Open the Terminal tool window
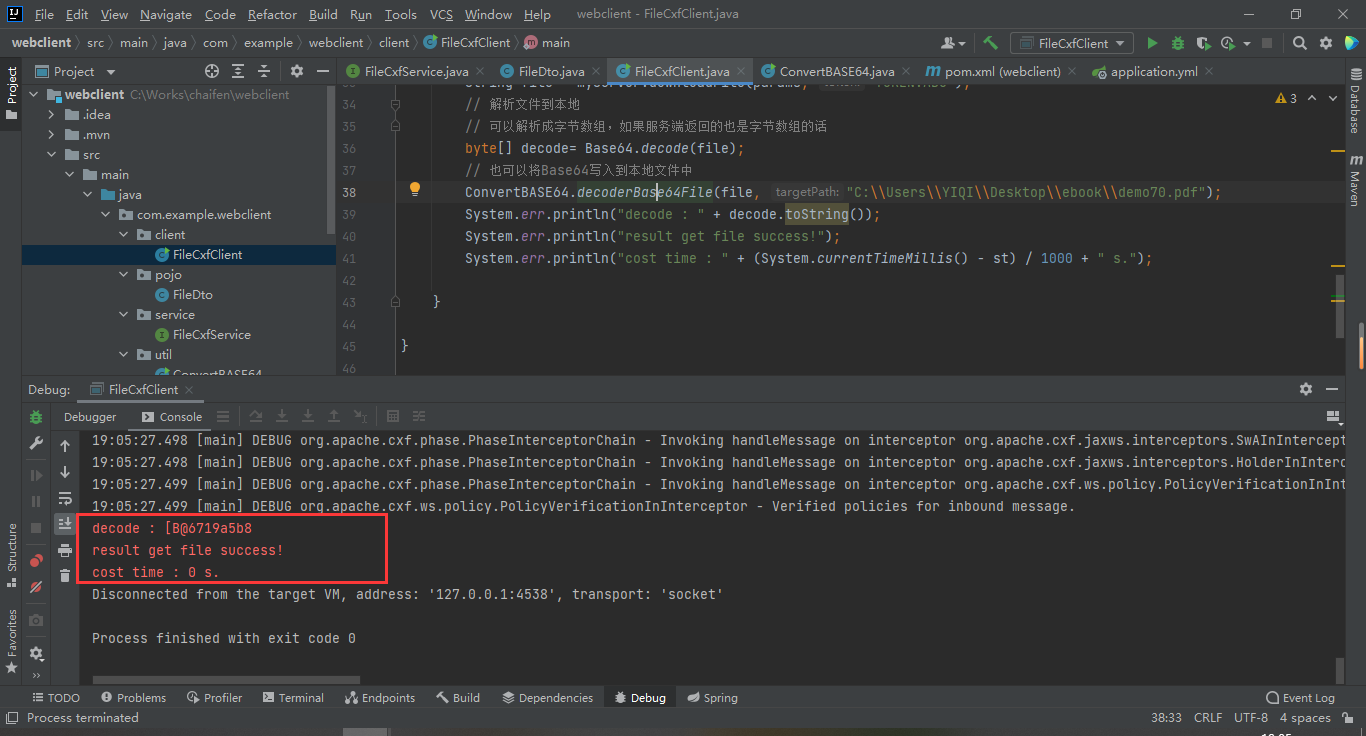This screenshot has width=1366, height=736. click(292, 697)
